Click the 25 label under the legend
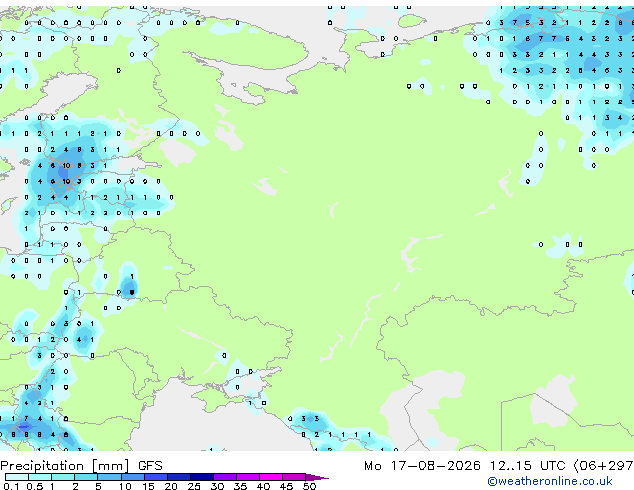634x490 pixels. pyautogui.click(x=194, y=486)
